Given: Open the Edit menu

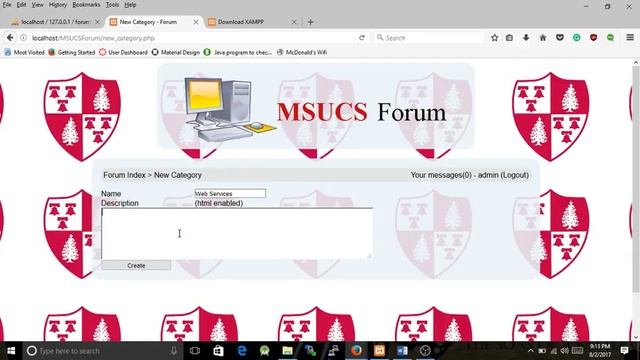Looking at the screenshot, I should pos(21,5).
